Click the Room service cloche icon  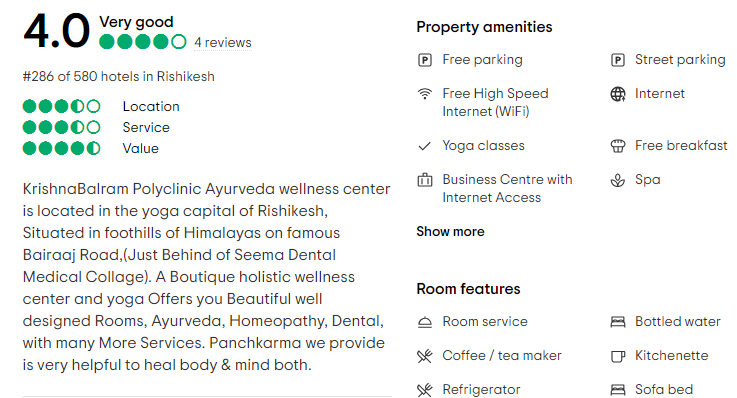(x=425, y=322)
